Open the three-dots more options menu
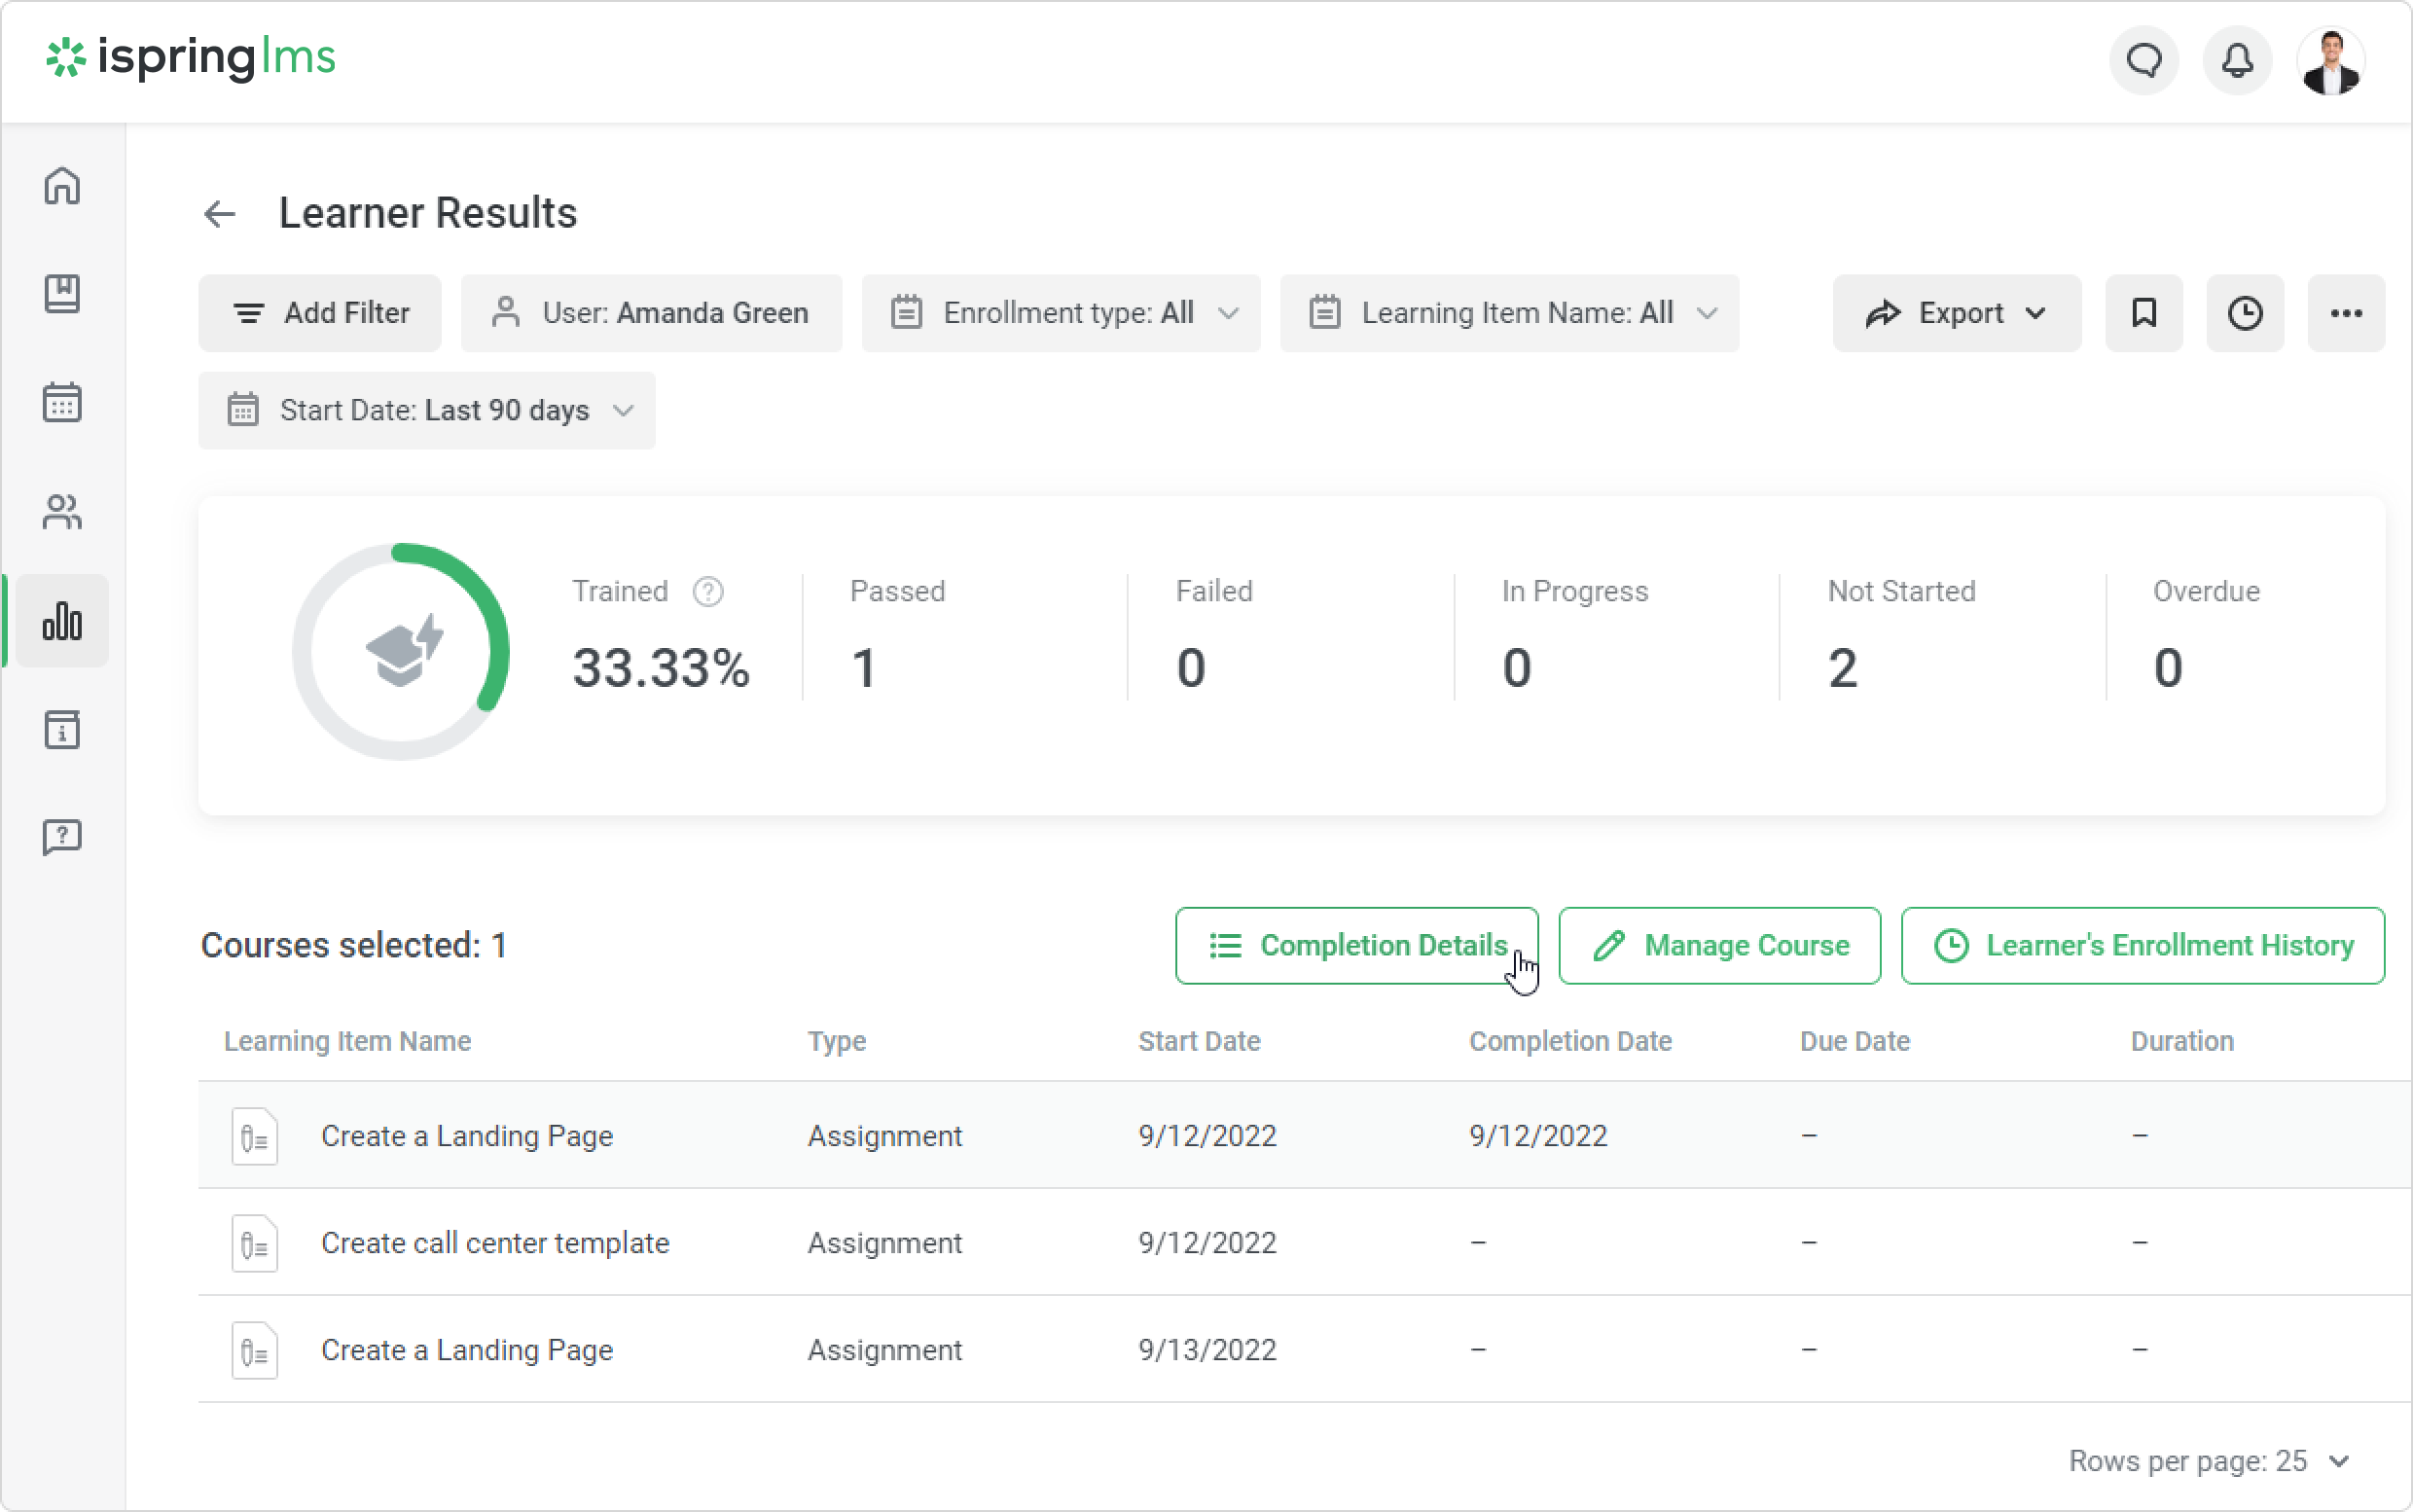2413x1512 pixels. (x=2345, y=313)
